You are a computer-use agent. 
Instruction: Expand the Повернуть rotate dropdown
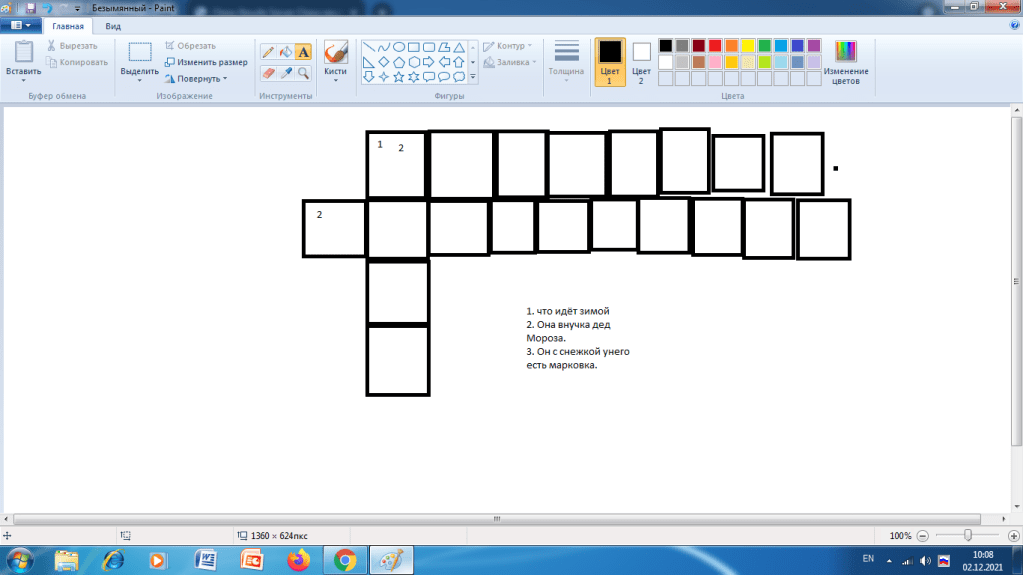(x=199, y=78)
